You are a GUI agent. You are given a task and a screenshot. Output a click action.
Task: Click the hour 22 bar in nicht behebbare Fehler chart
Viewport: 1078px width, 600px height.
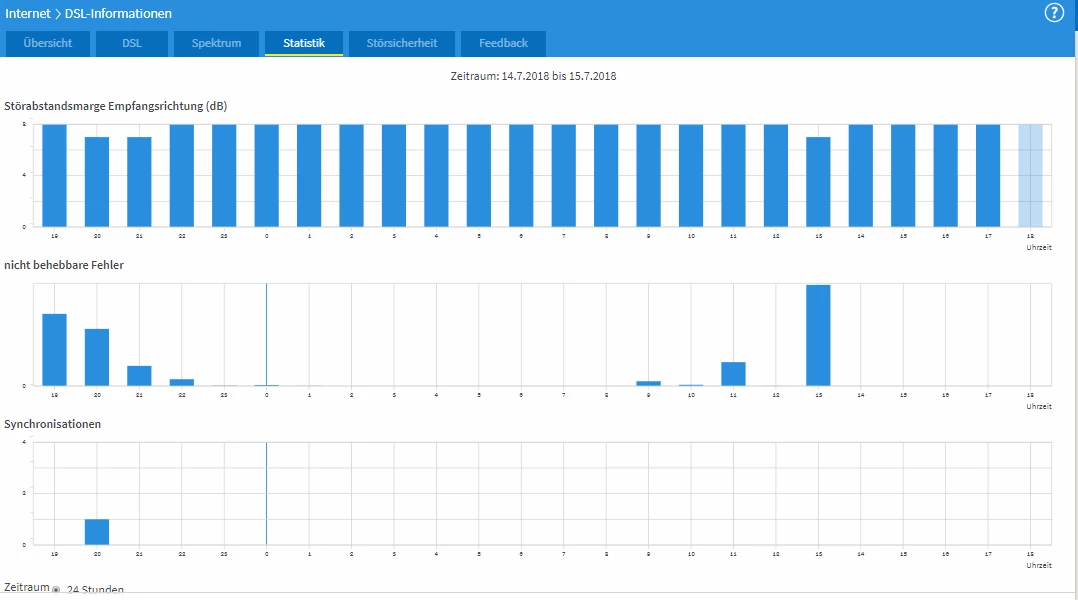click(x=182, y=382)
